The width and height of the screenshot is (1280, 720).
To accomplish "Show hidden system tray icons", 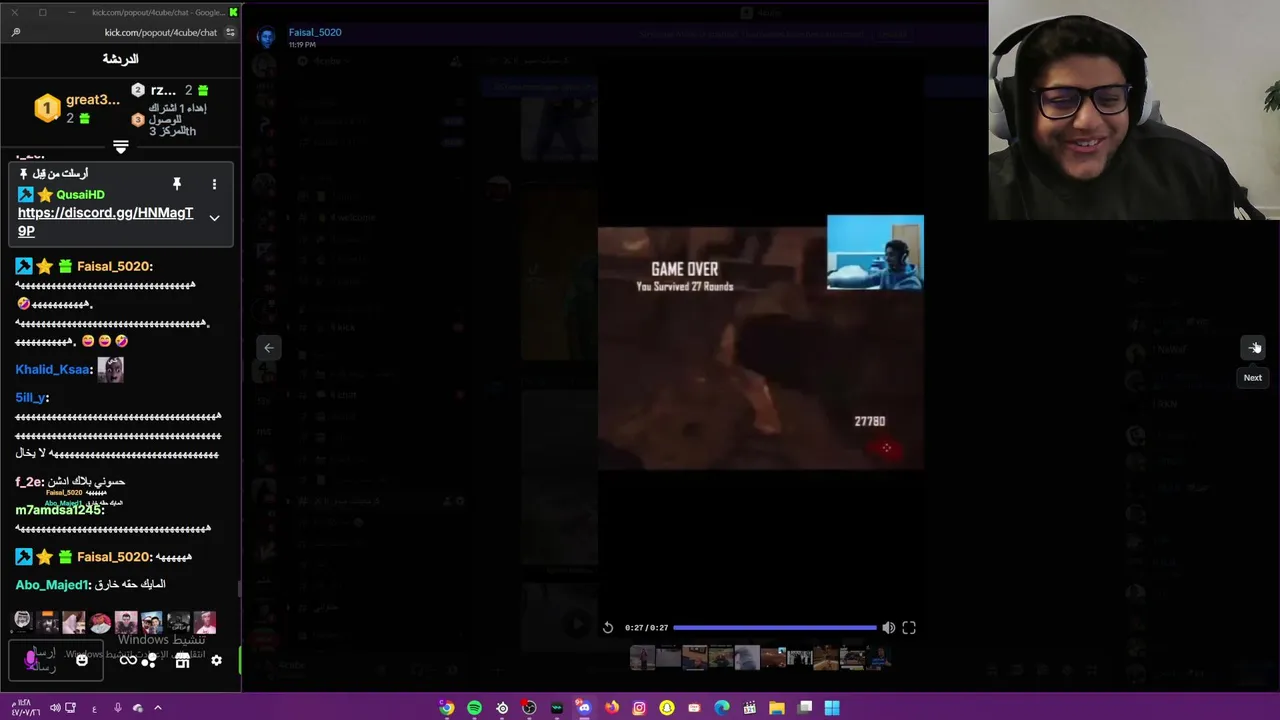I will (157, 708).
